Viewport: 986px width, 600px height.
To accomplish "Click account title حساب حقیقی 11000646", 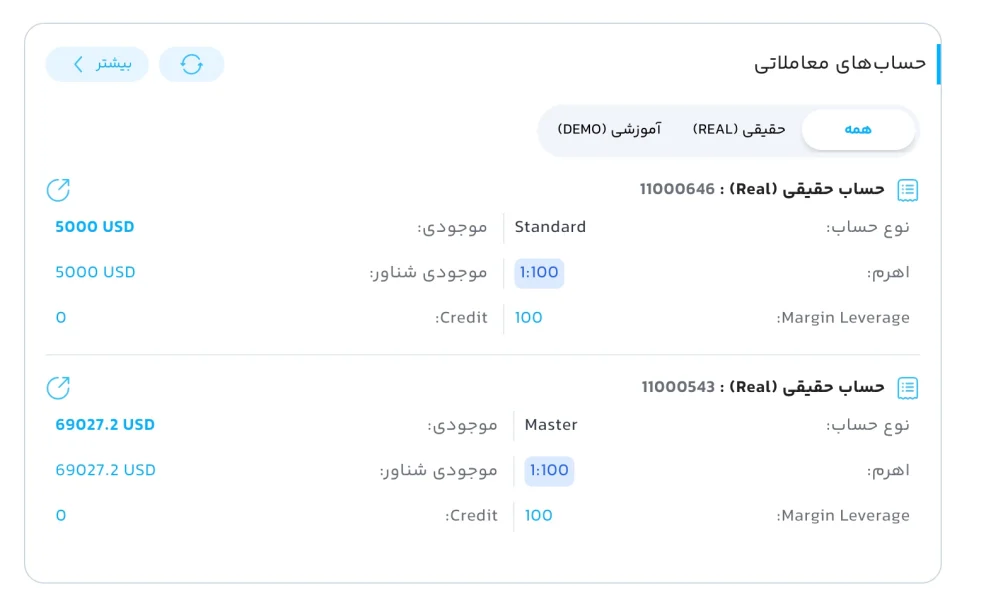I will (762, 189).
